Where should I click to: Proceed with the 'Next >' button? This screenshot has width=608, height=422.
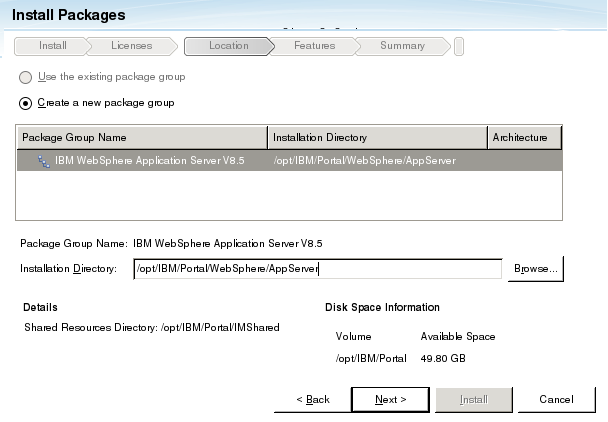pyautogui.click(x=390, y=399)
